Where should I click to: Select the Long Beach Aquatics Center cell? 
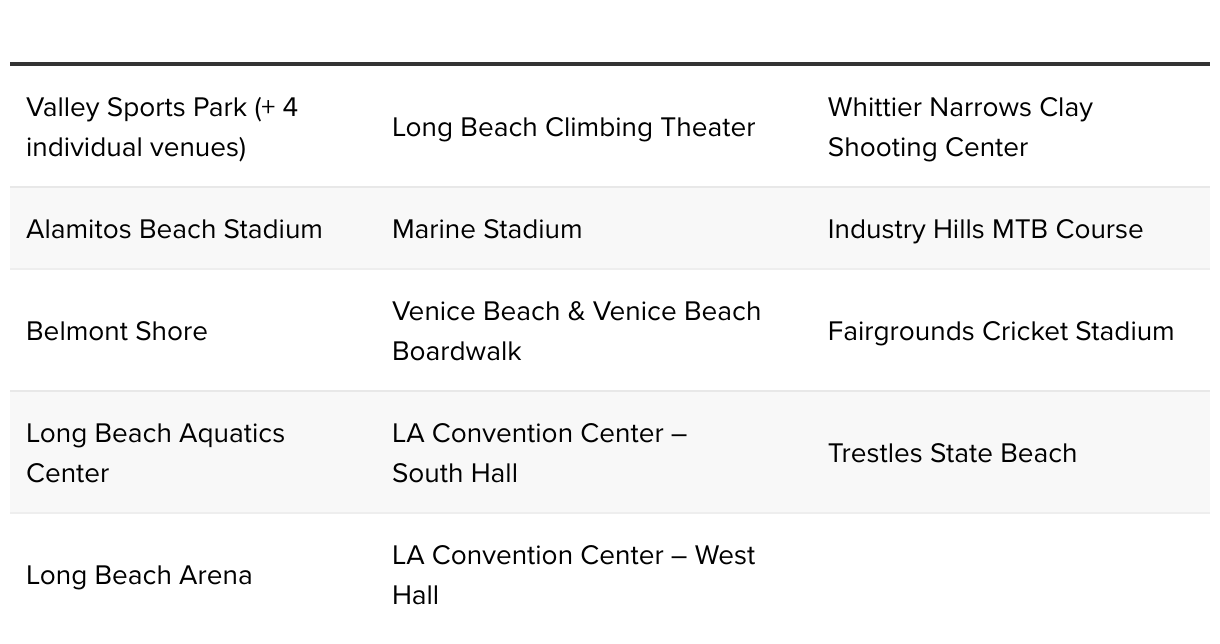pos(193,453)
